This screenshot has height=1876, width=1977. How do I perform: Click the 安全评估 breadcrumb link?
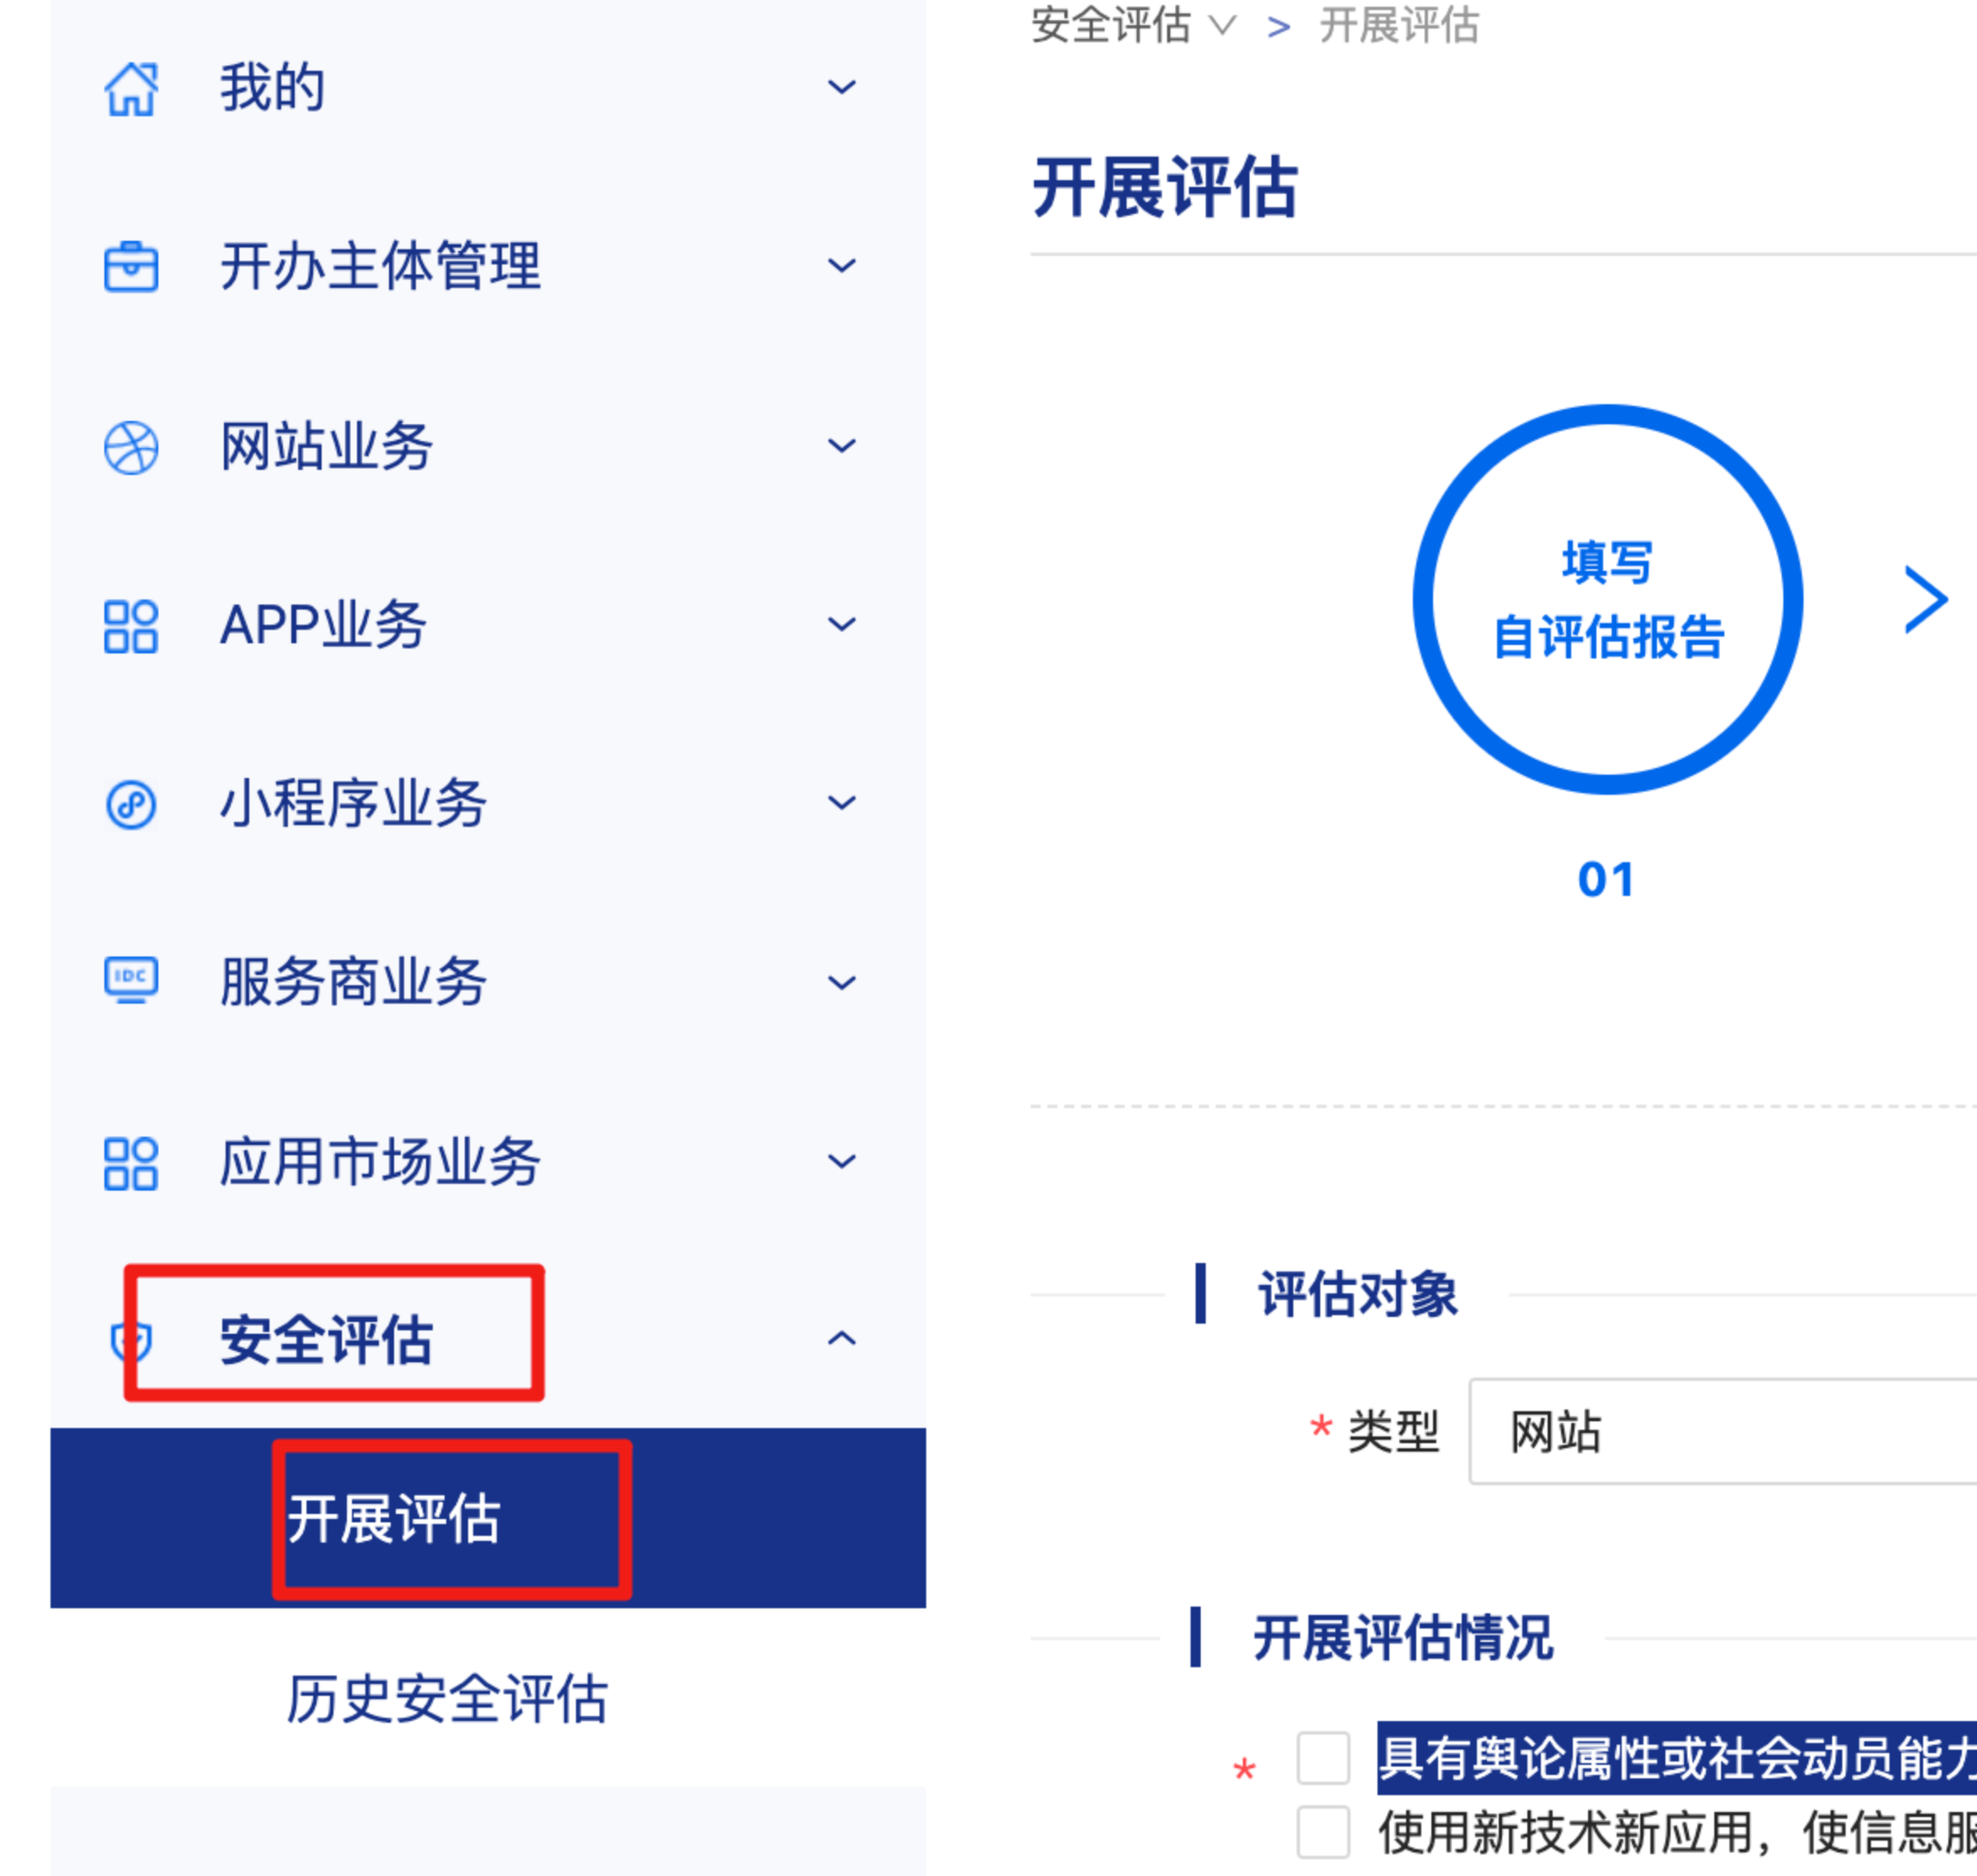click(1111, 25)
